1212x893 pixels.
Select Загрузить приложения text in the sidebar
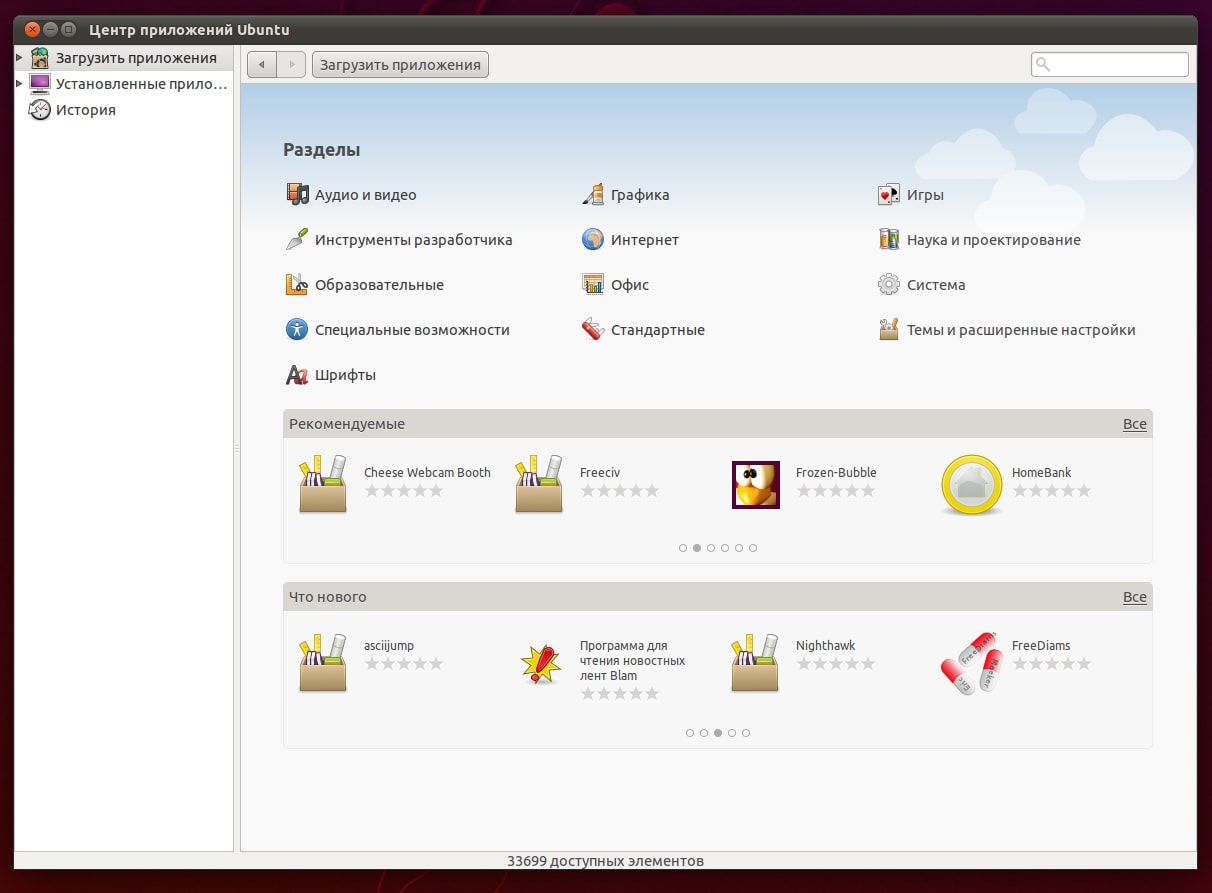(x=136, y=58)
